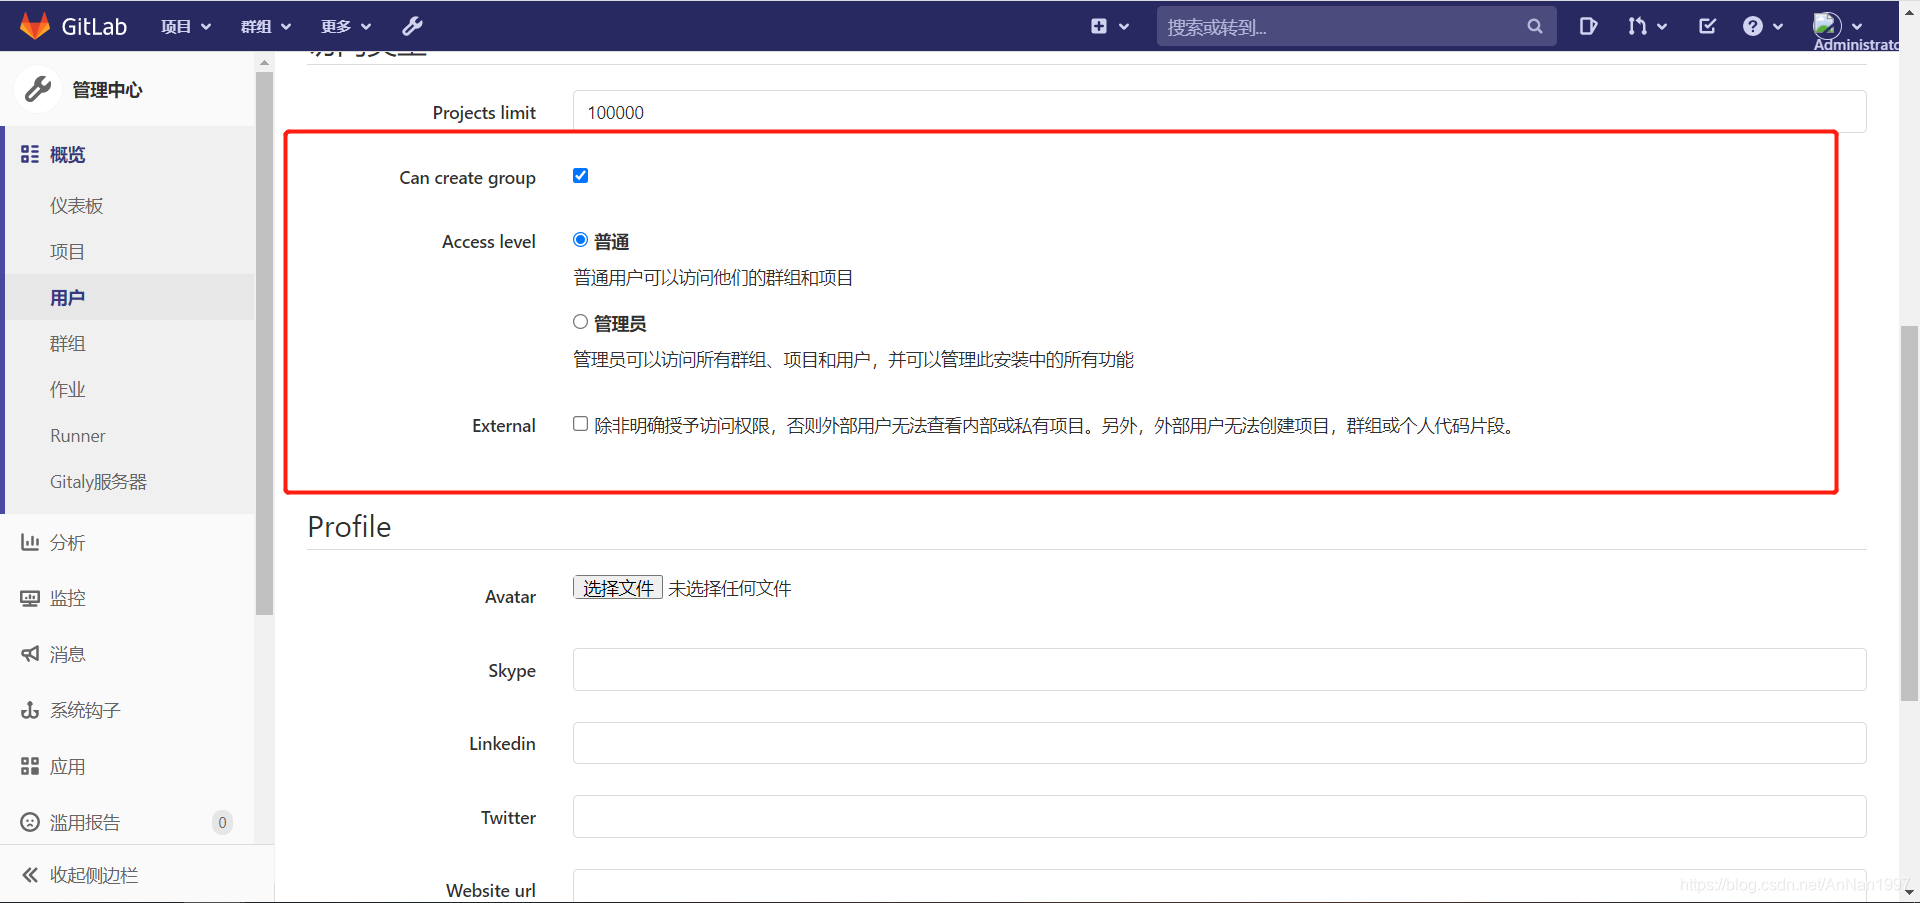Click the sidebar vertical scrollbar
Image resolution: width=1920 pixels, height=903 pixels.
tap(264, 342)
